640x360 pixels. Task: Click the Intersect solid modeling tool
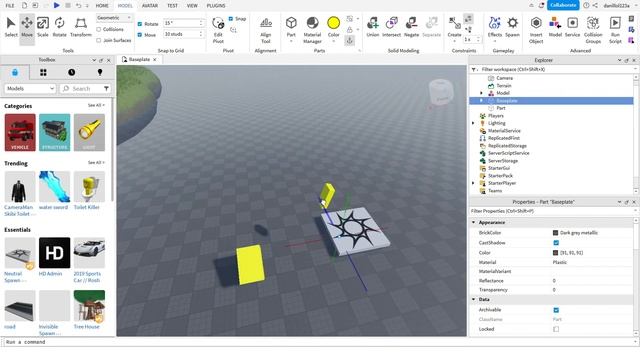pyautogui.click(x=391, y=27)
